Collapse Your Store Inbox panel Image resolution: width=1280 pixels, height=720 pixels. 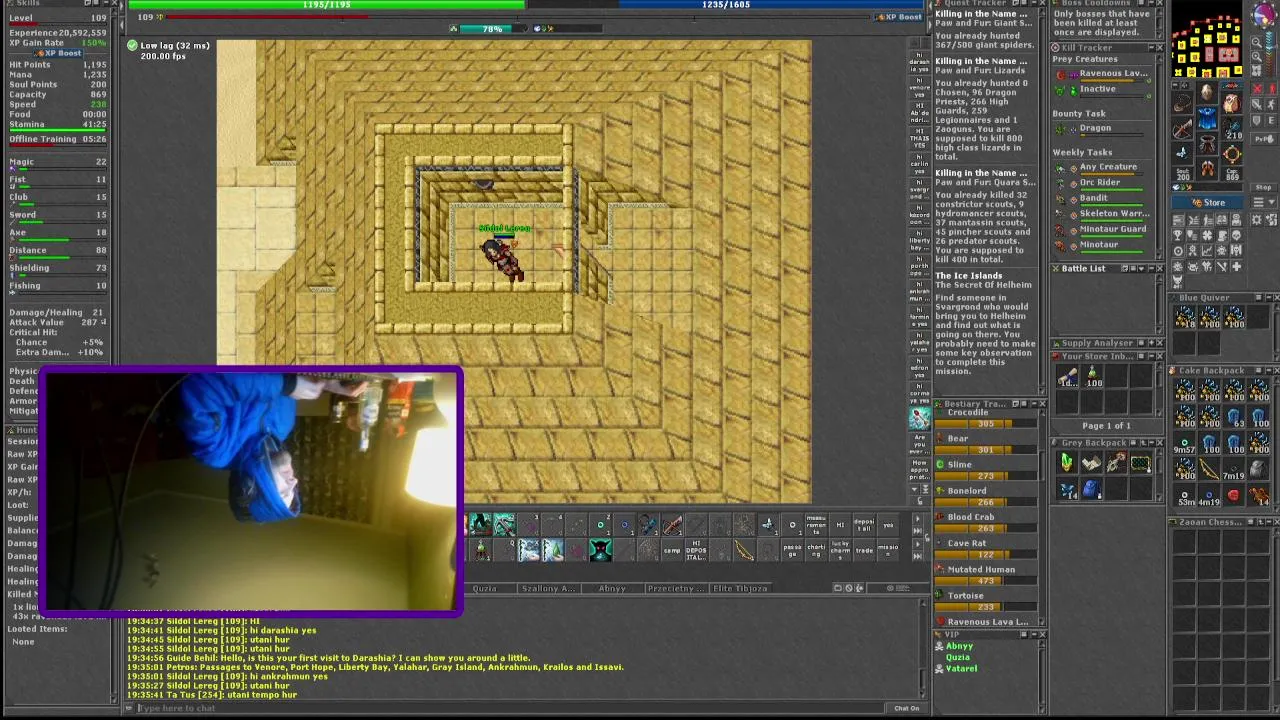point(1152,356)
